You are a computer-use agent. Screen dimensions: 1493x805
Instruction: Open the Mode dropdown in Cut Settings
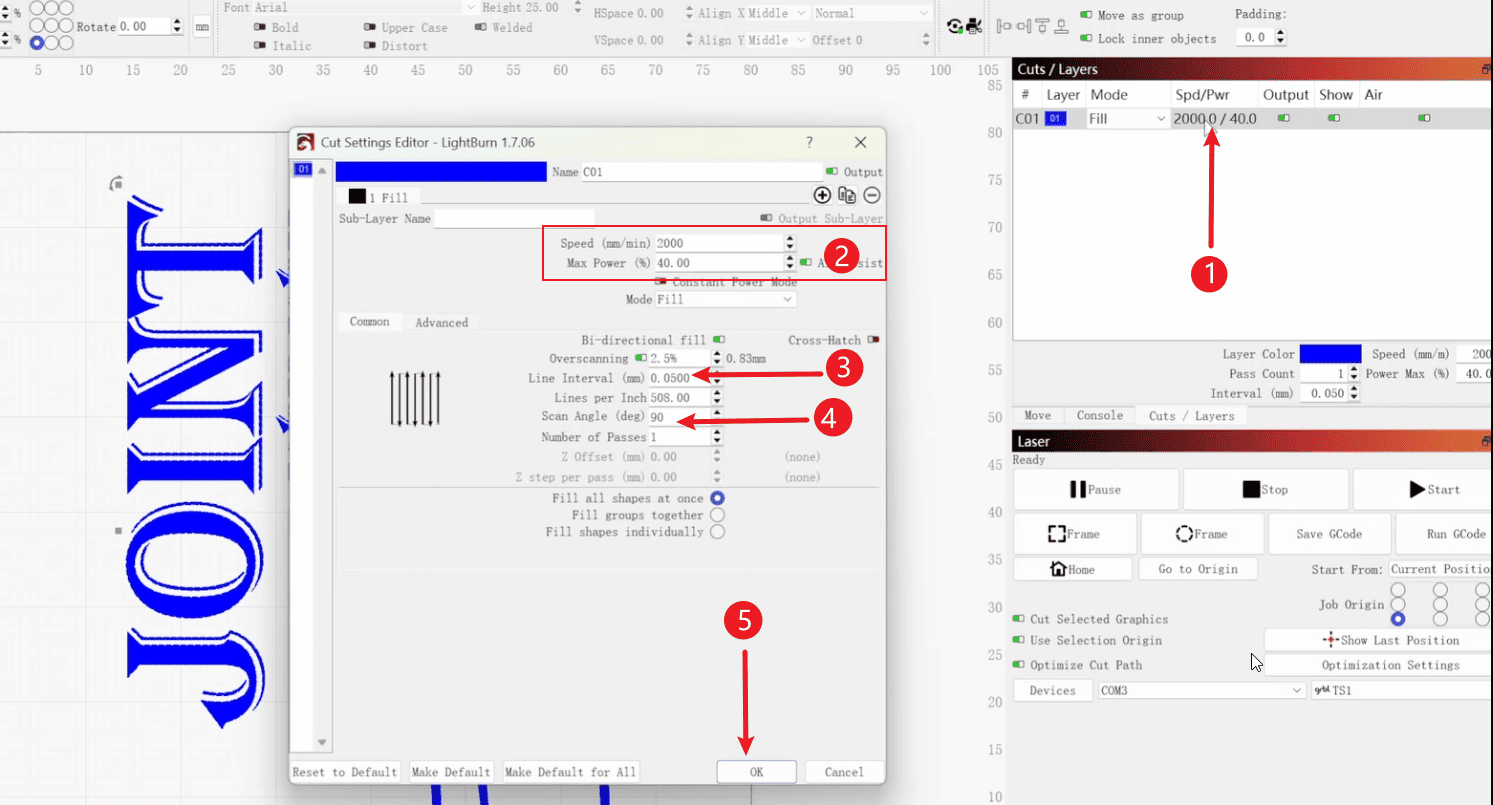tap(725, 299)
